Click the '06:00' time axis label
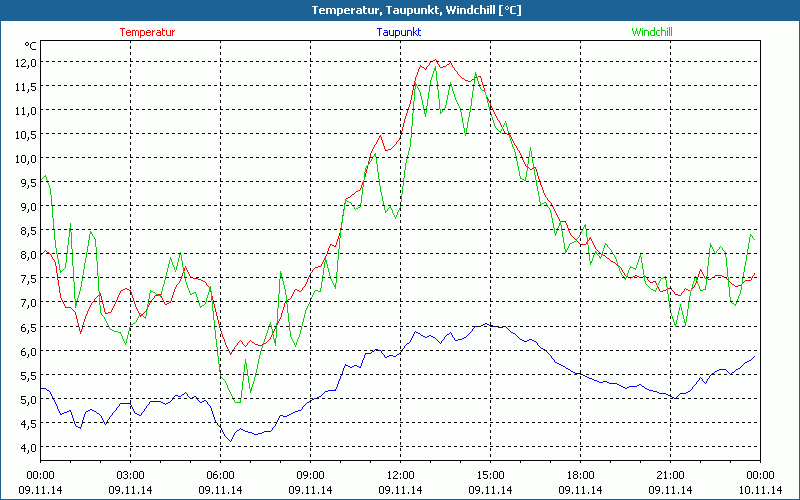This screenshot has height=500, width=800. click(220, 476)
